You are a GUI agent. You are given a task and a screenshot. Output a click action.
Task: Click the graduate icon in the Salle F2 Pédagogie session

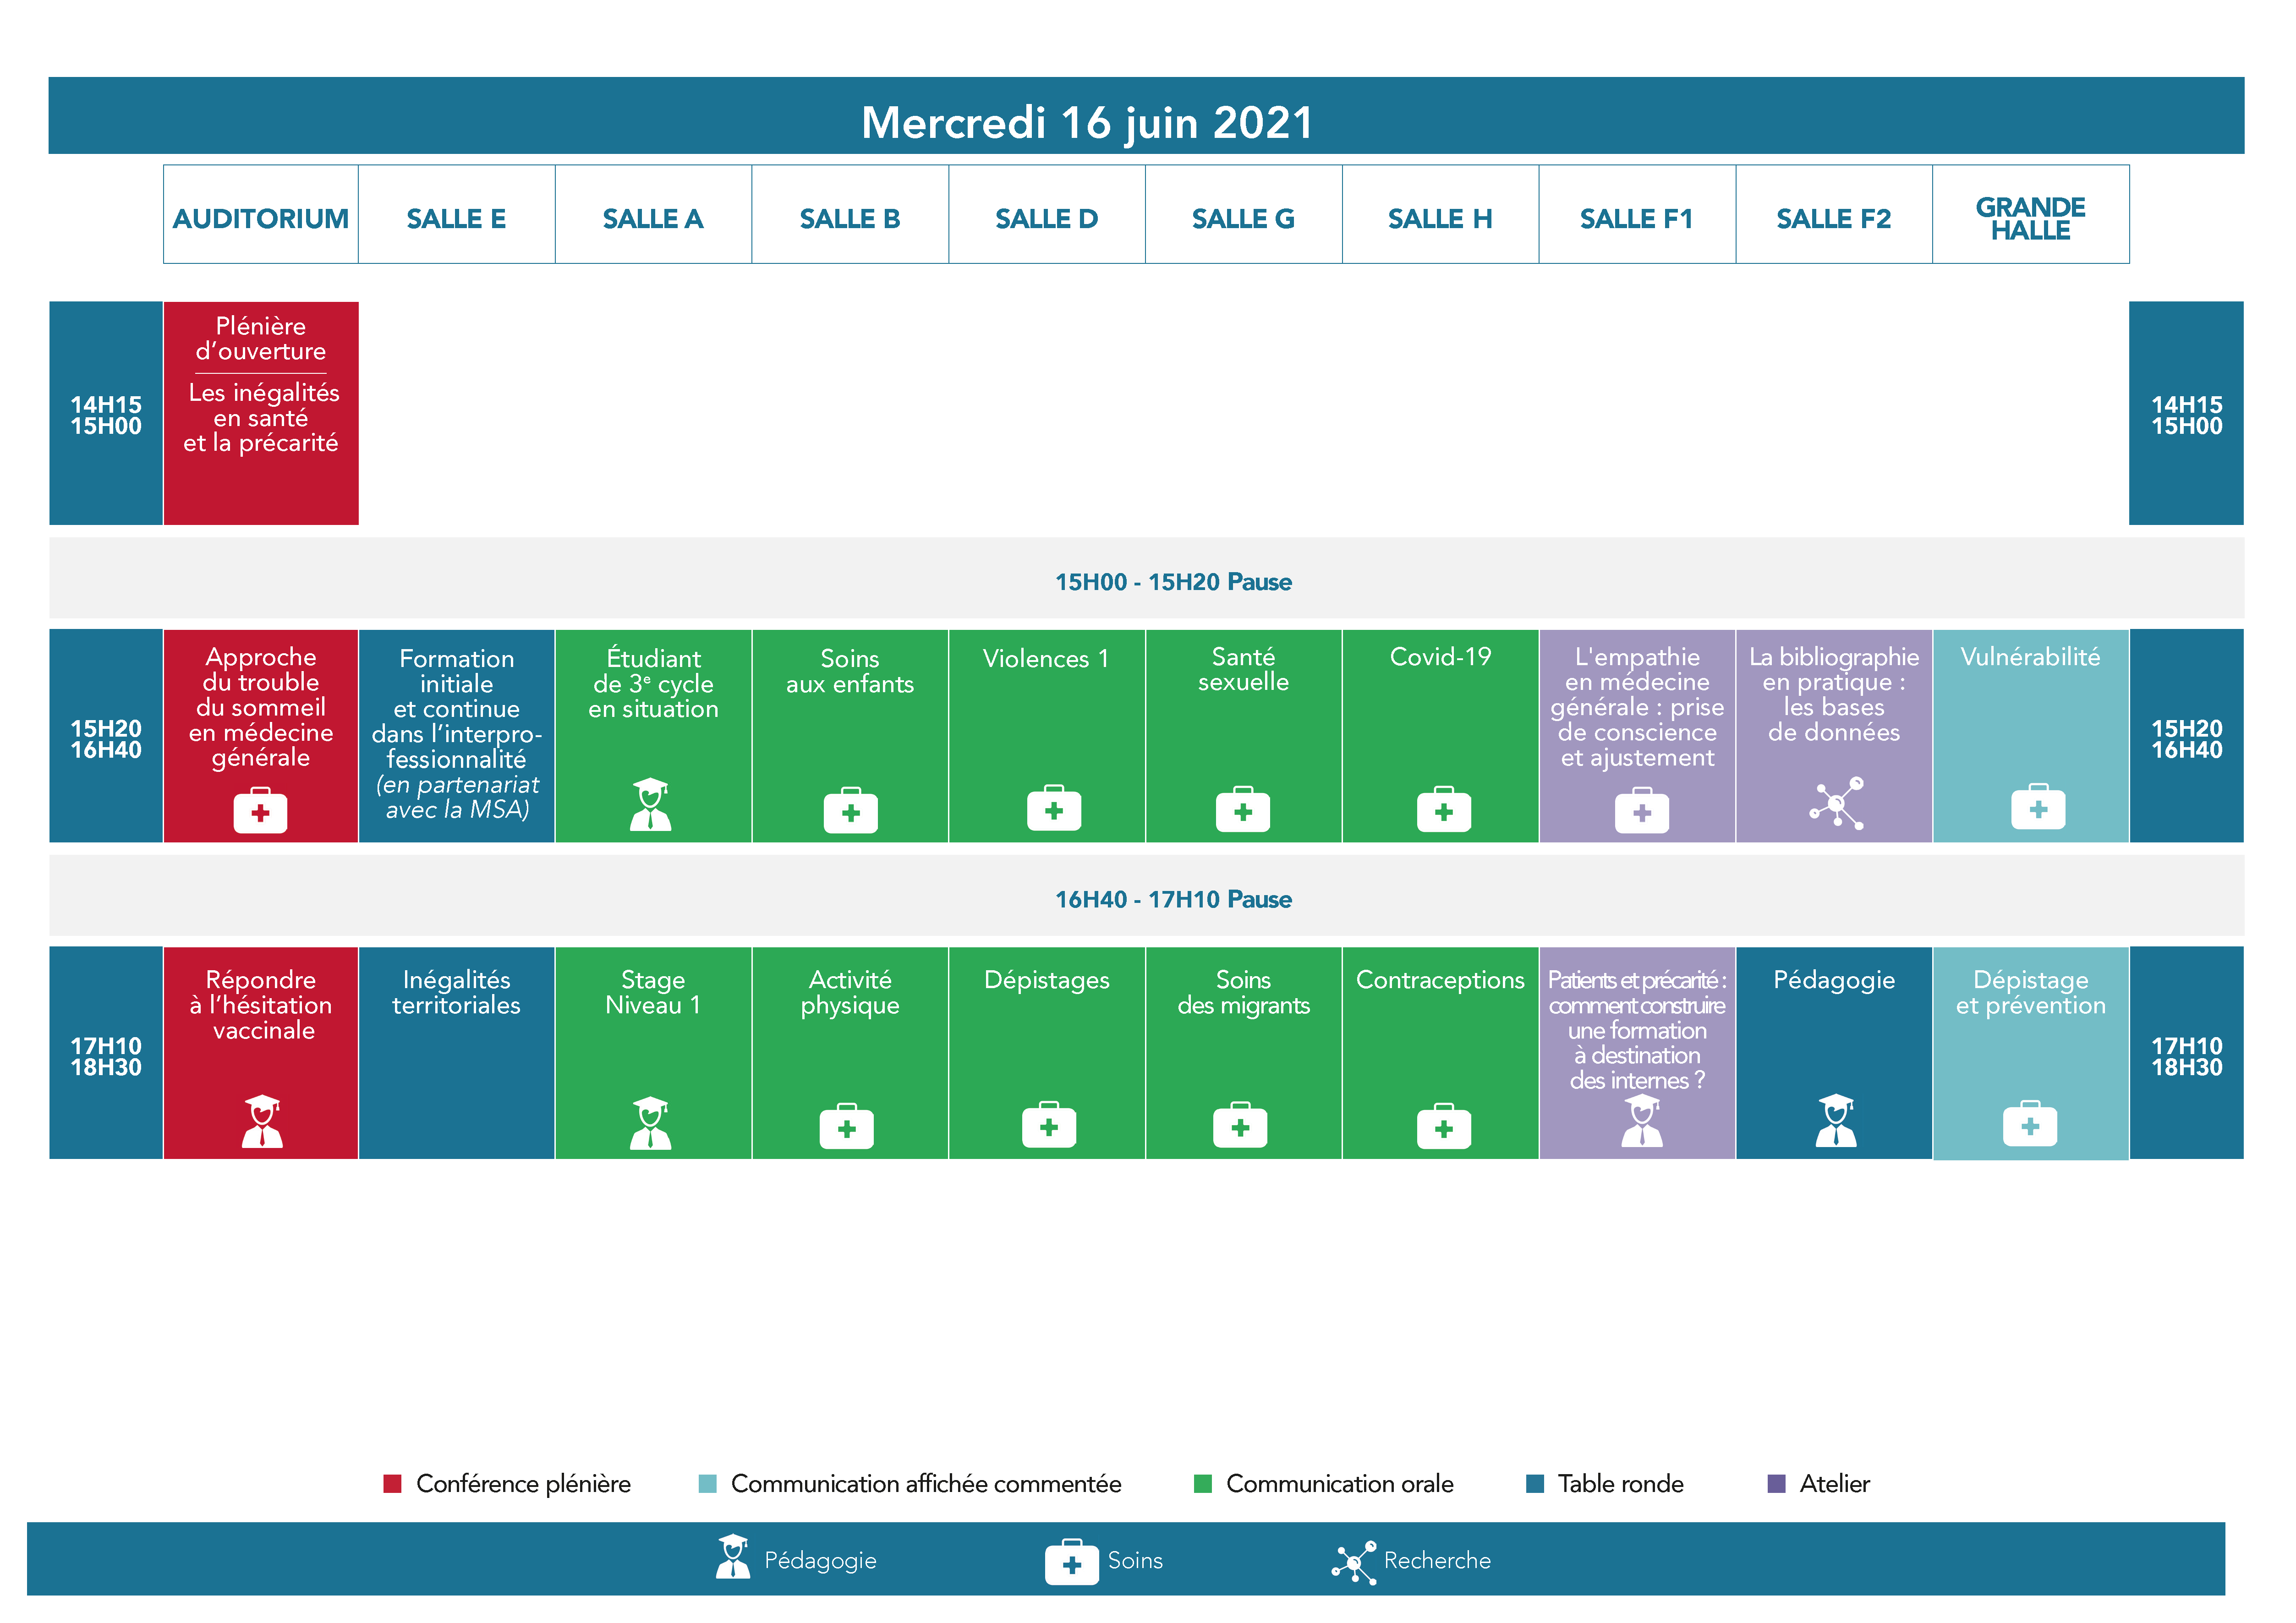[x=1836, y=1120]
